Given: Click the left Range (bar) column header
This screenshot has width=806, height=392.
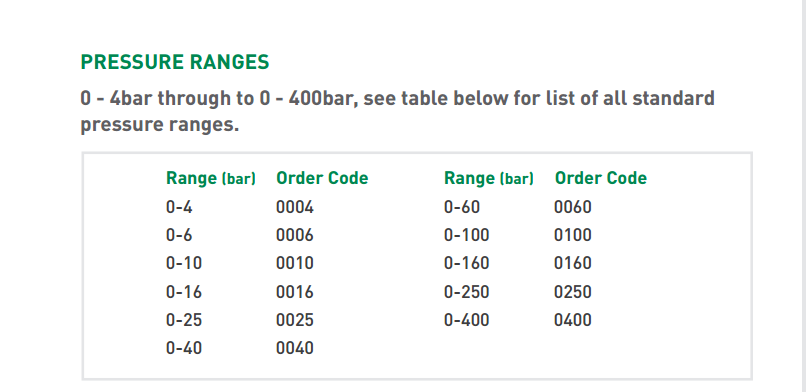Looking at the screenshot, I should [211, 178].
